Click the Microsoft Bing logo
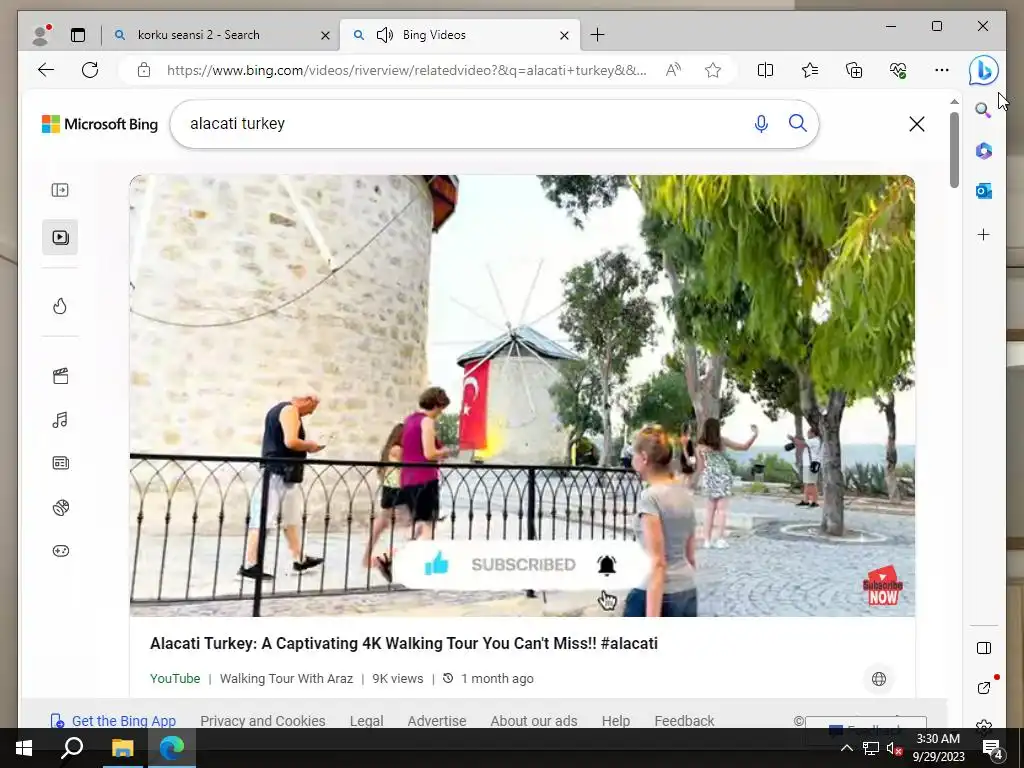Image resolution: width=1024 pixels, height=768 pixels. (x=100, y=123)
